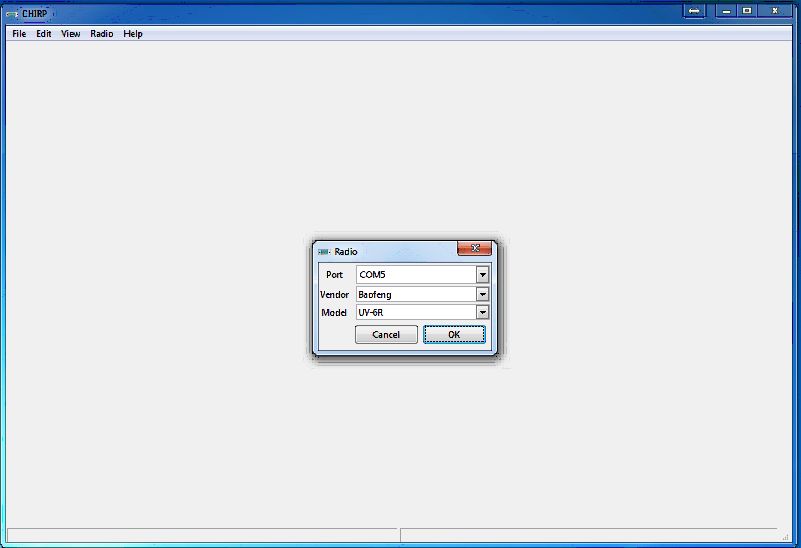Click the Radio dialog title icon
Screen dimensions: 801x548
coord(324,252)
